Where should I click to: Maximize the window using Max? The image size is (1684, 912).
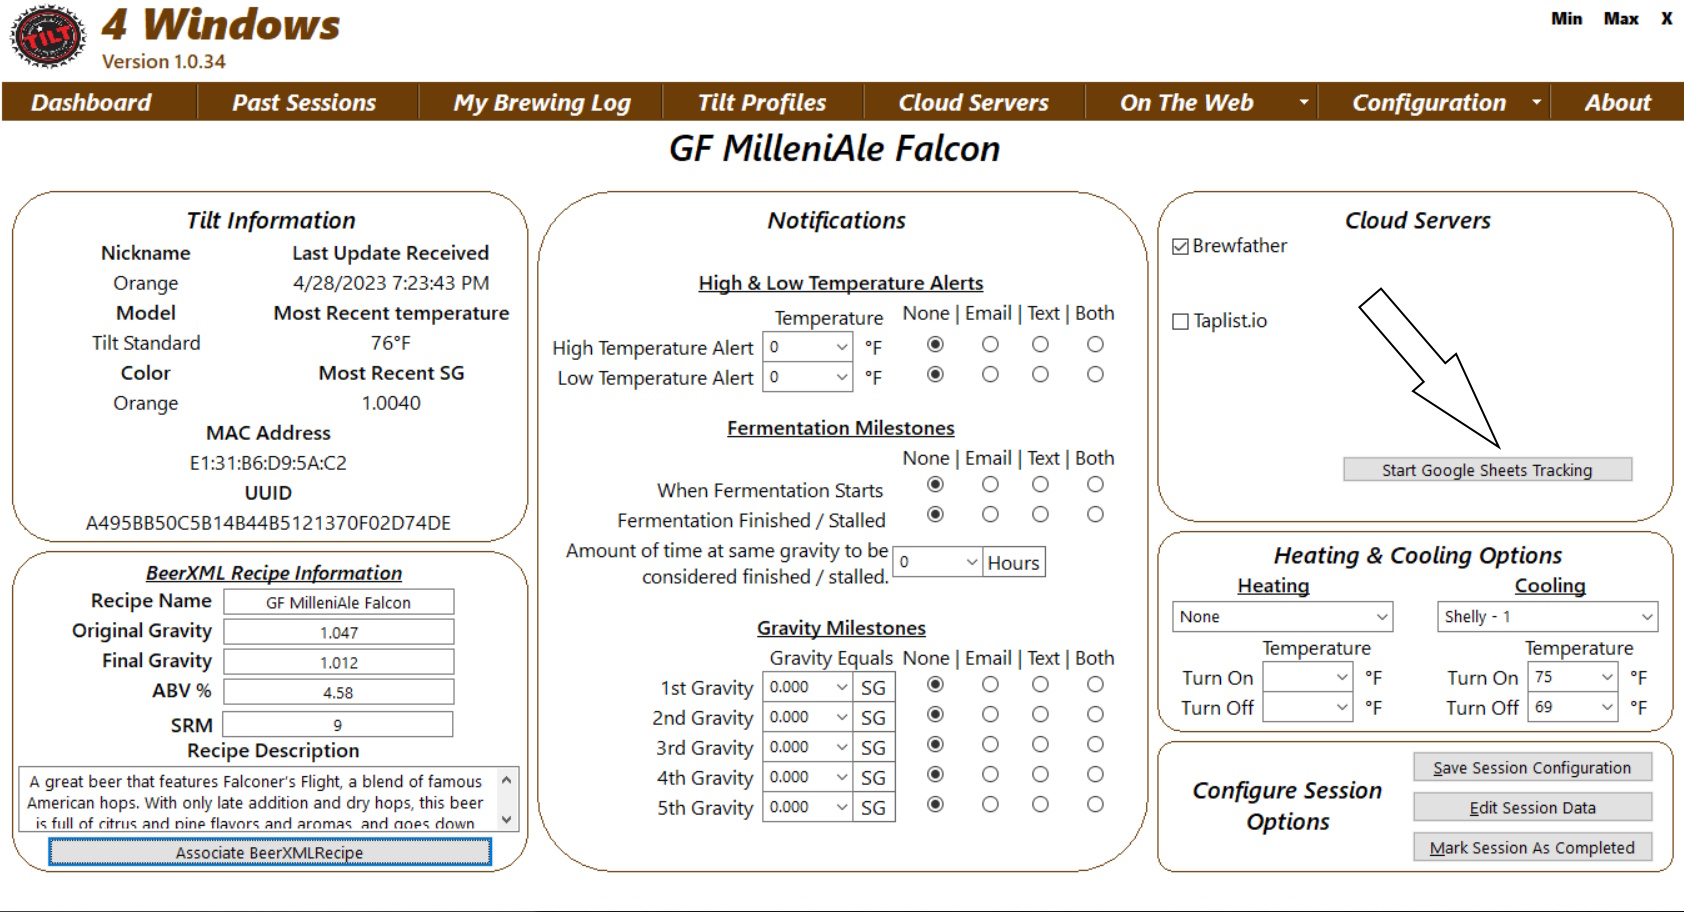click(x=1621, y=19)
